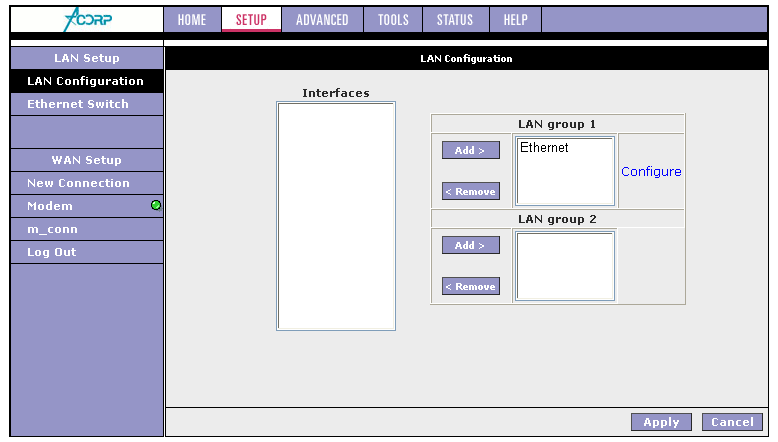Apply the LAN configuration changes
778x442 pixels.
pyautogui.click(x=661, y=422)
